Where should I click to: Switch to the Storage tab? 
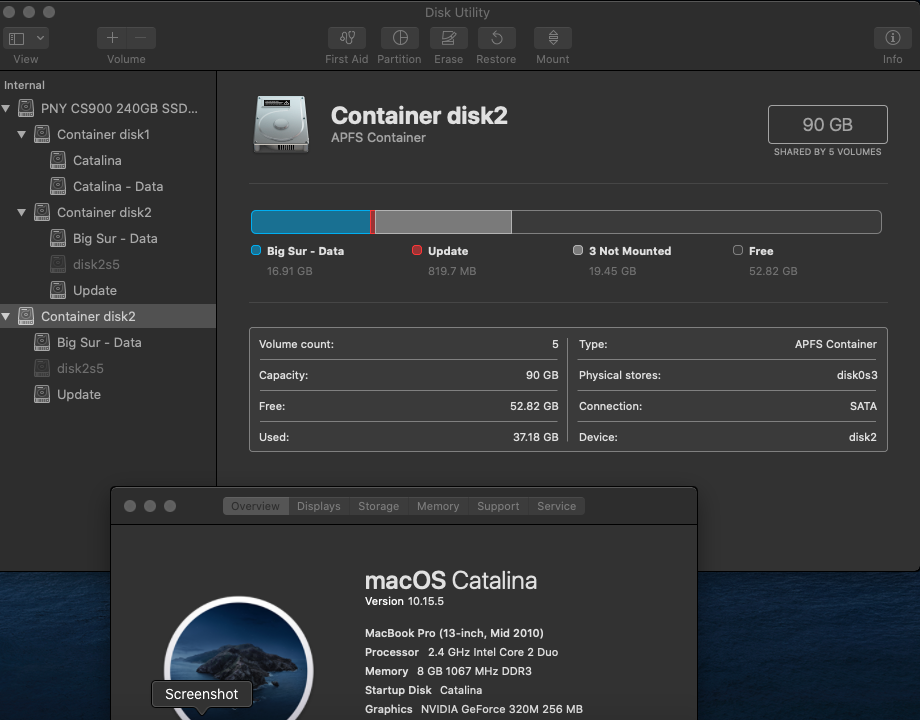(x=378, y=506)
